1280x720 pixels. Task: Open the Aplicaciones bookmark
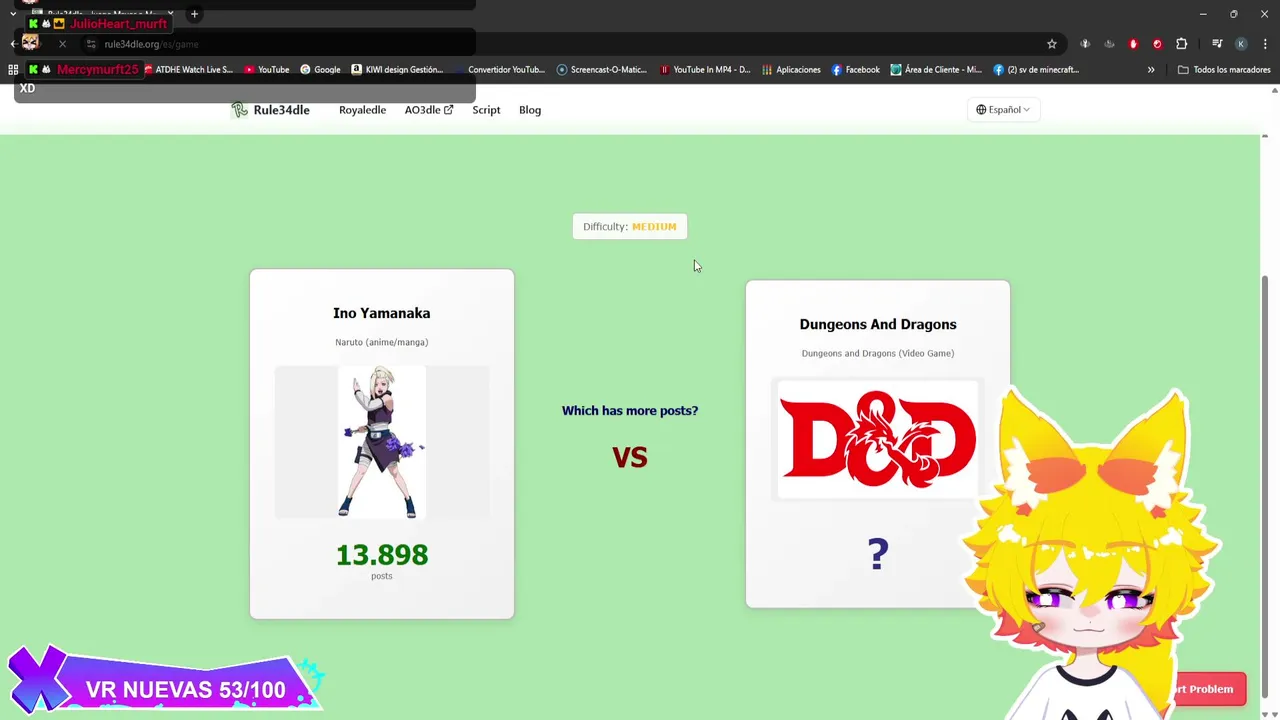click(791, 70)
